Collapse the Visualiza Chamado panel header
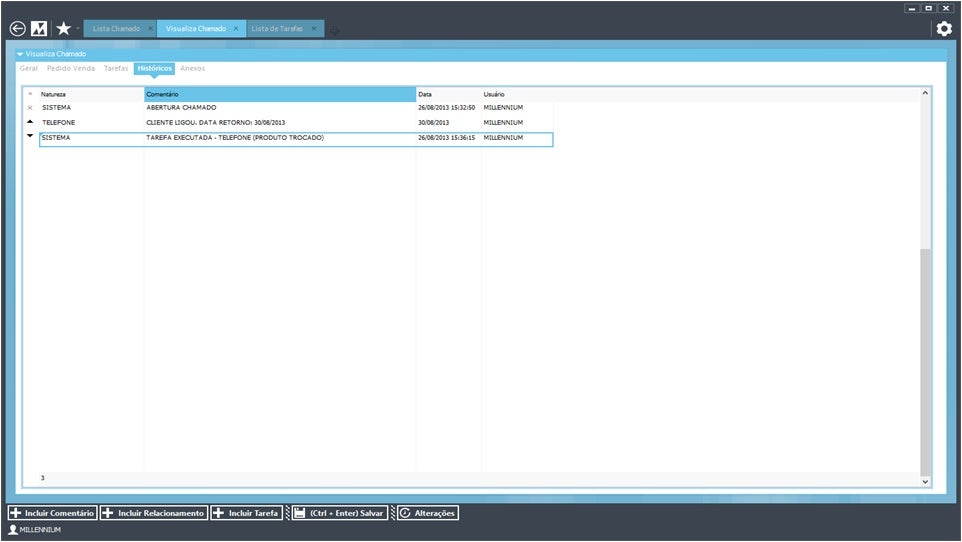Image resolution: width=962 pixels, height=542 pixels. point(20,54)
